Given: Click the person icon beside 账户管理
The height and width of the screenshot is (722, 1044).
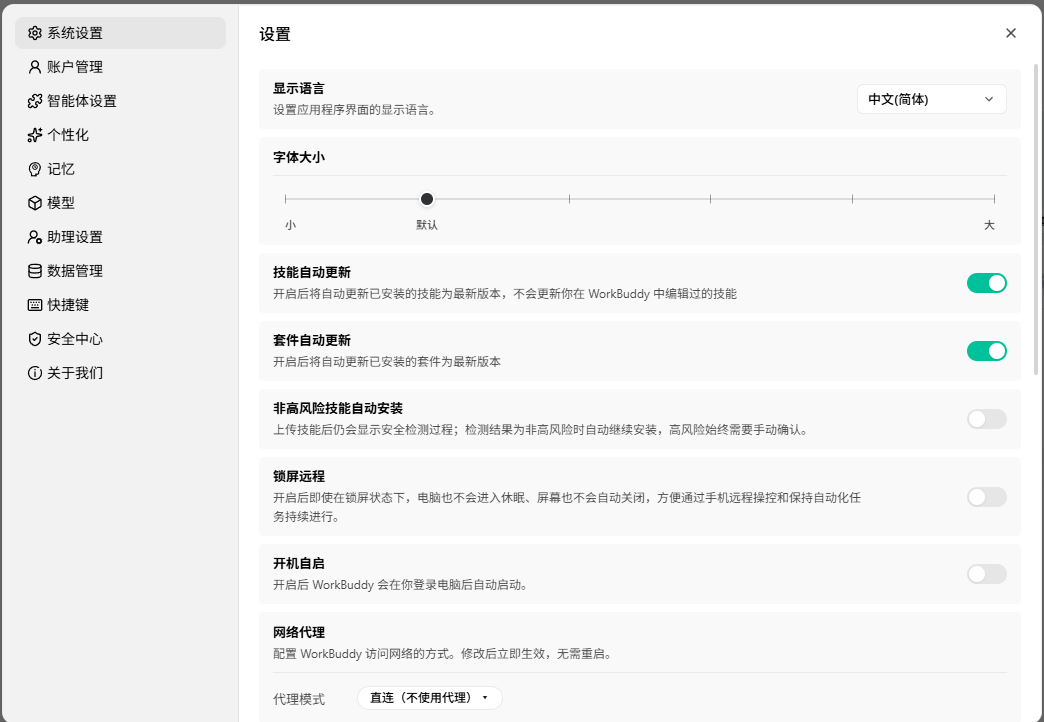Looking at the screenshot, I should 35,67.
